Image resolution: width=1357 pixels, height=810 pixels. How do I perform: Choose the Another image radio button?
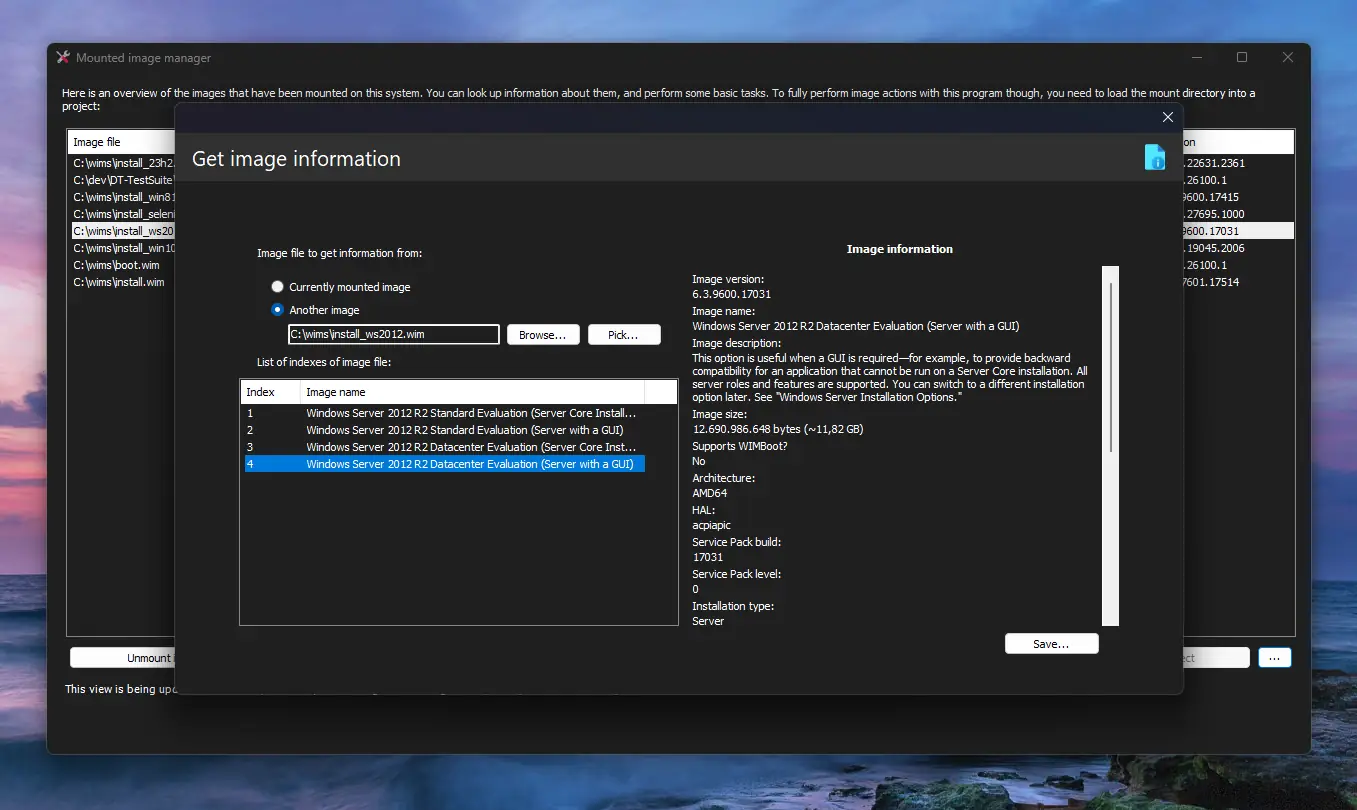278,310
